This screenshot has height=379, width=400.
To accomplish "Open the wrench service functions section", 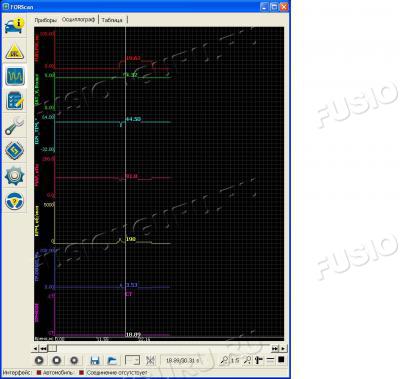I will click(15, 126).
